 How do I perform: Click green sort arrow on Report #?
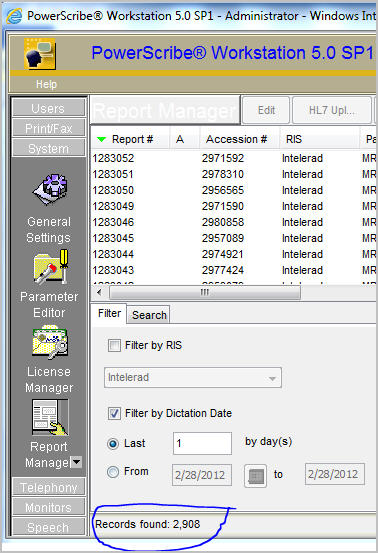pos(102,139)
